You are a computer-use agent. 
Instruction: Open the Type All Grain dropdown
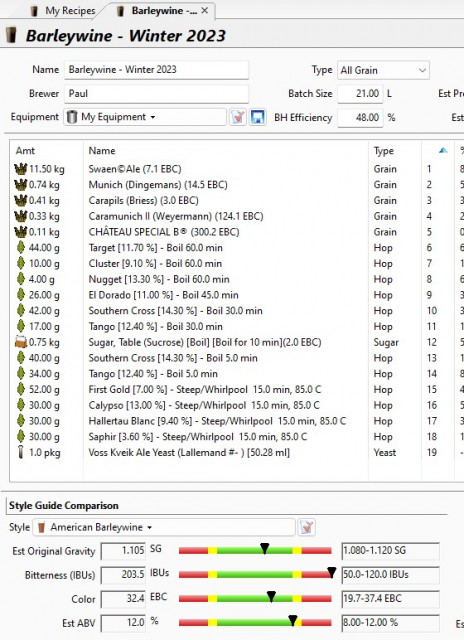pos(383,70)
